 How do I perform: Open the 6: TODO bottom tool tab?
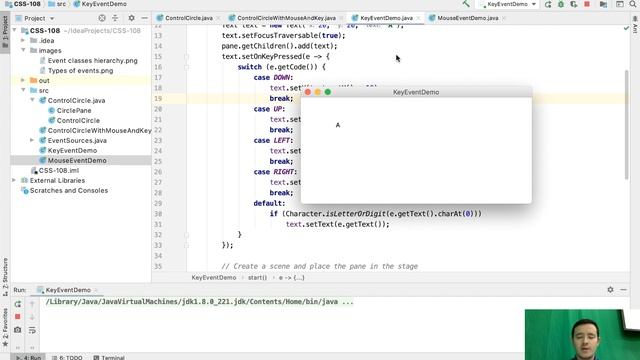(x=67, y=357)
